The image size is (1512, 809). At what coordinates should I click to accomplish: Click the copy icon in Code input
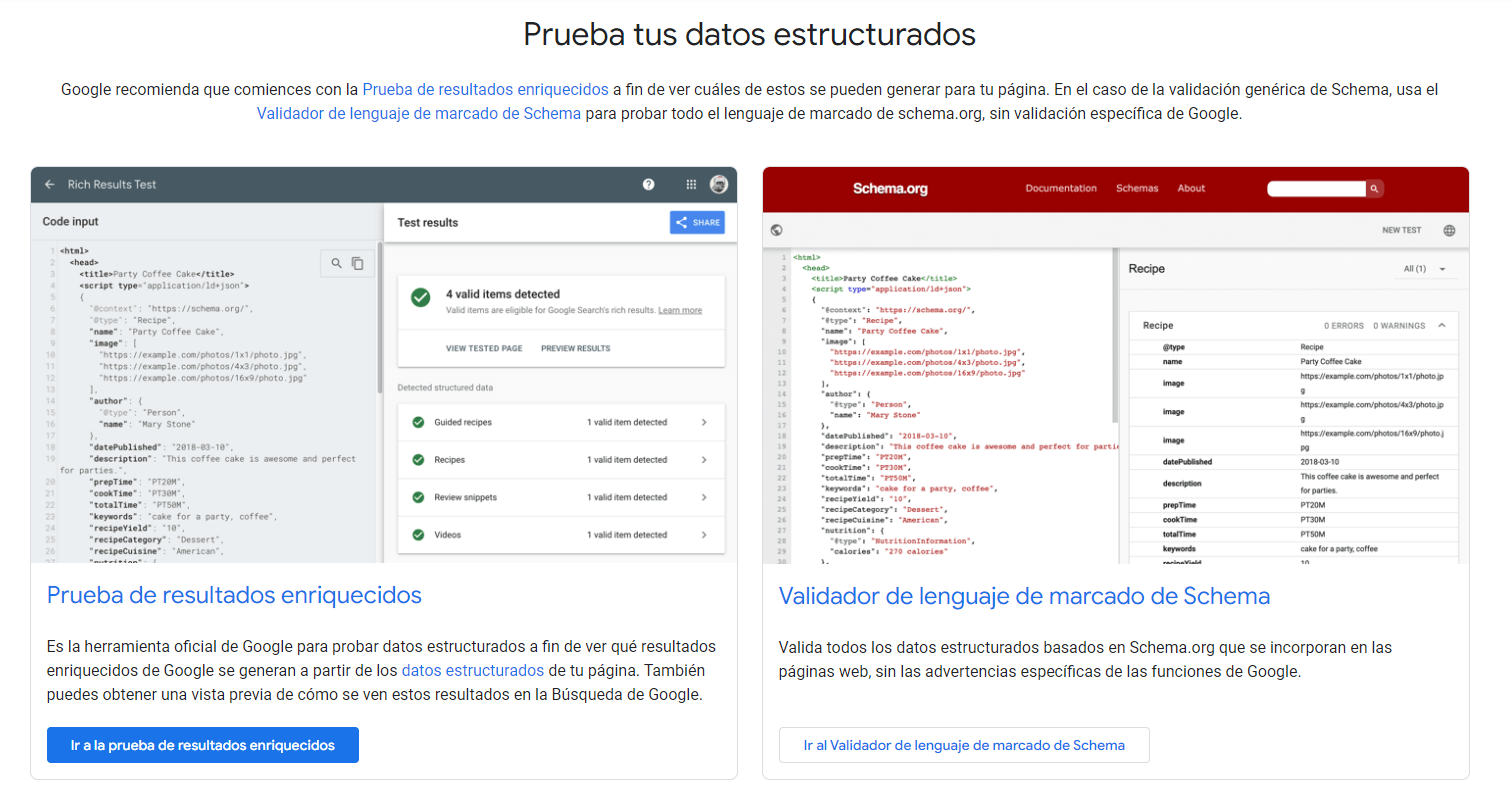tap(357, 263)
